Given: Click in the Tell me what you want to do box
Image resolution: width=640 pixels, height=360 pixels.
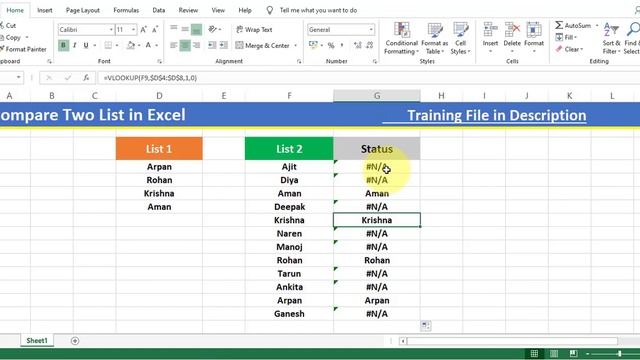Looking at the screenshot, I should click(318, 10).
